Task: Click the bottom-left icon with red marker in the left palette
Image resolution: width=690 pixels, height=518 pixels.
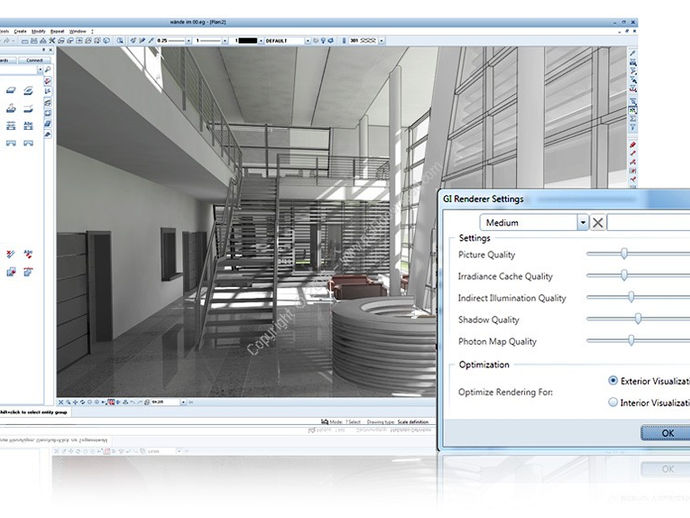Action: [x=11, y=272]
